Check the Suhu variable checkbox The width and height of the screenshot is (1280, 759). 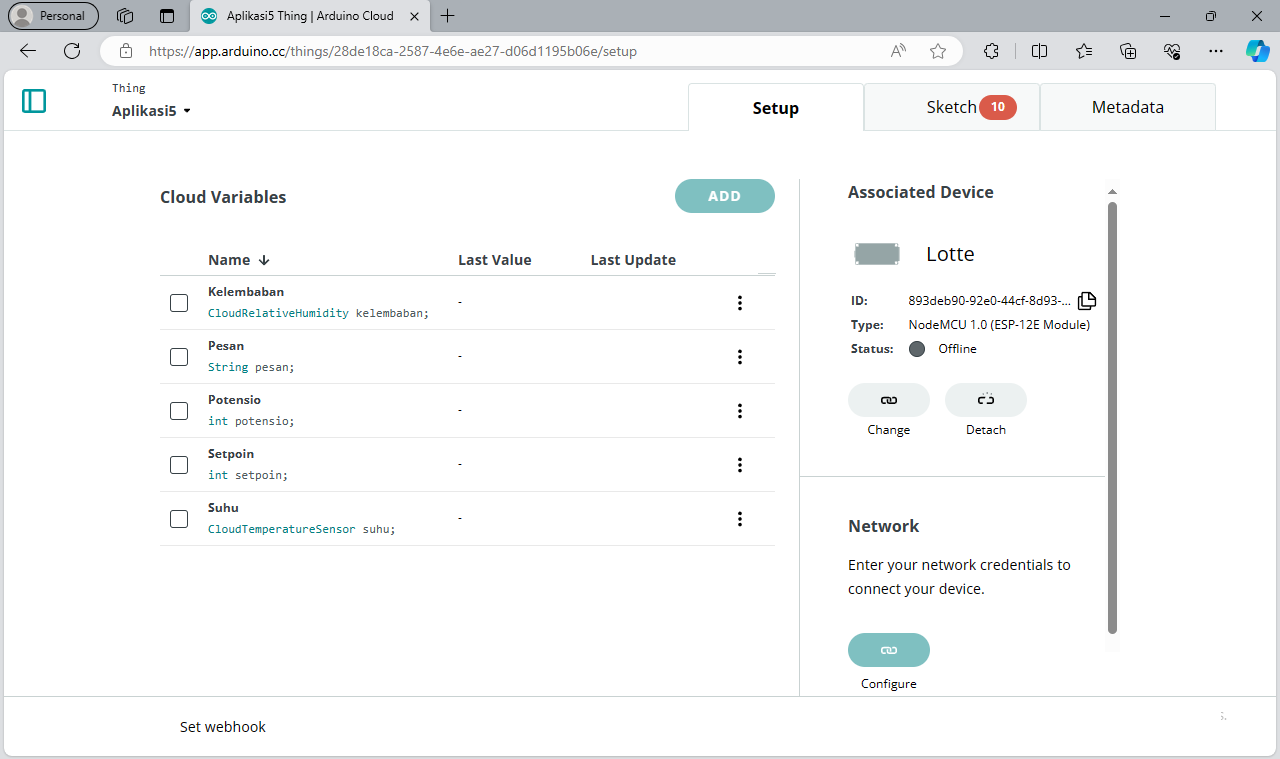coord(179,519)
